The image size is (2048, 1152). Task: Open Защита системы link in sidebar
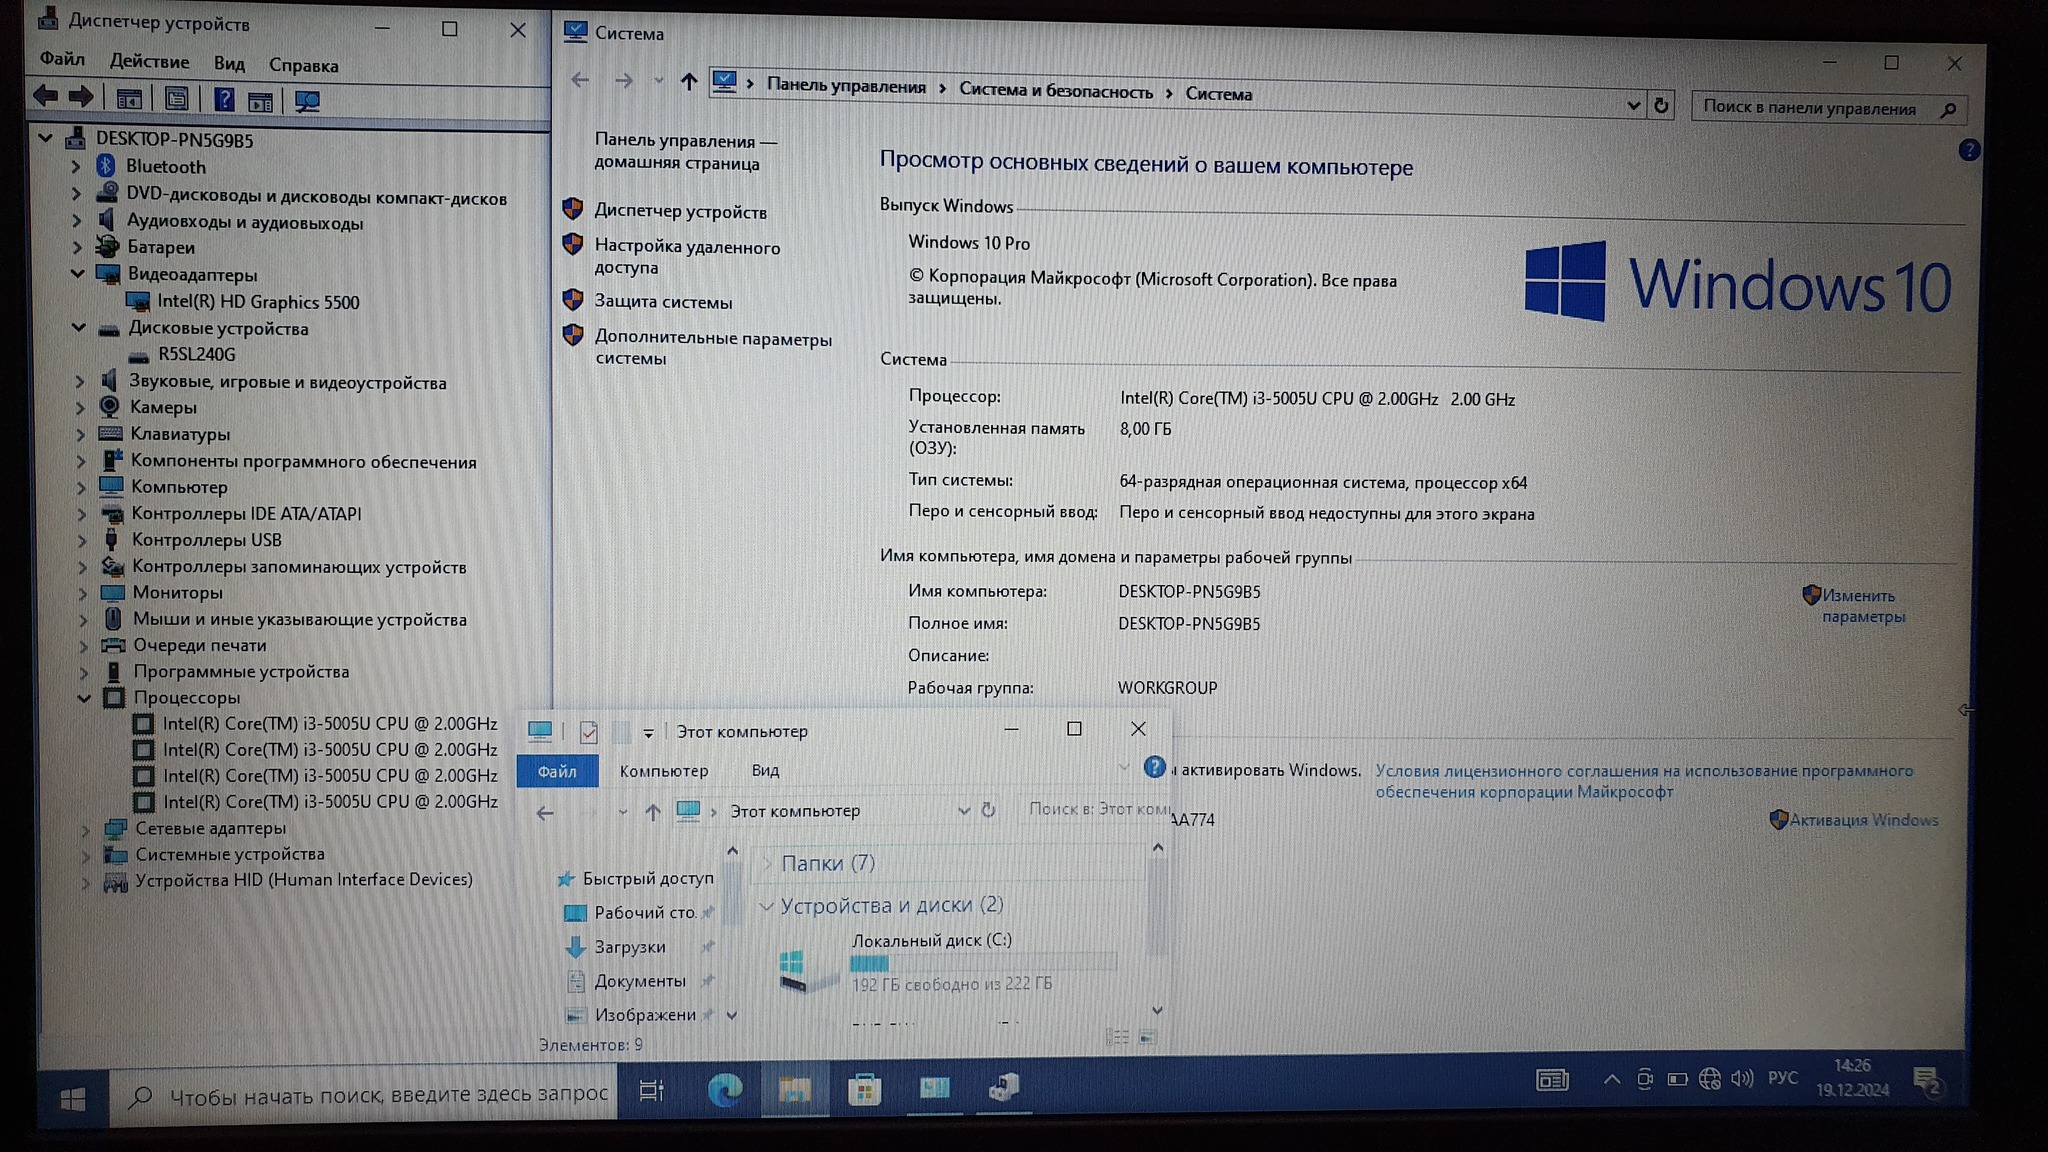click(x=663, y=302)
